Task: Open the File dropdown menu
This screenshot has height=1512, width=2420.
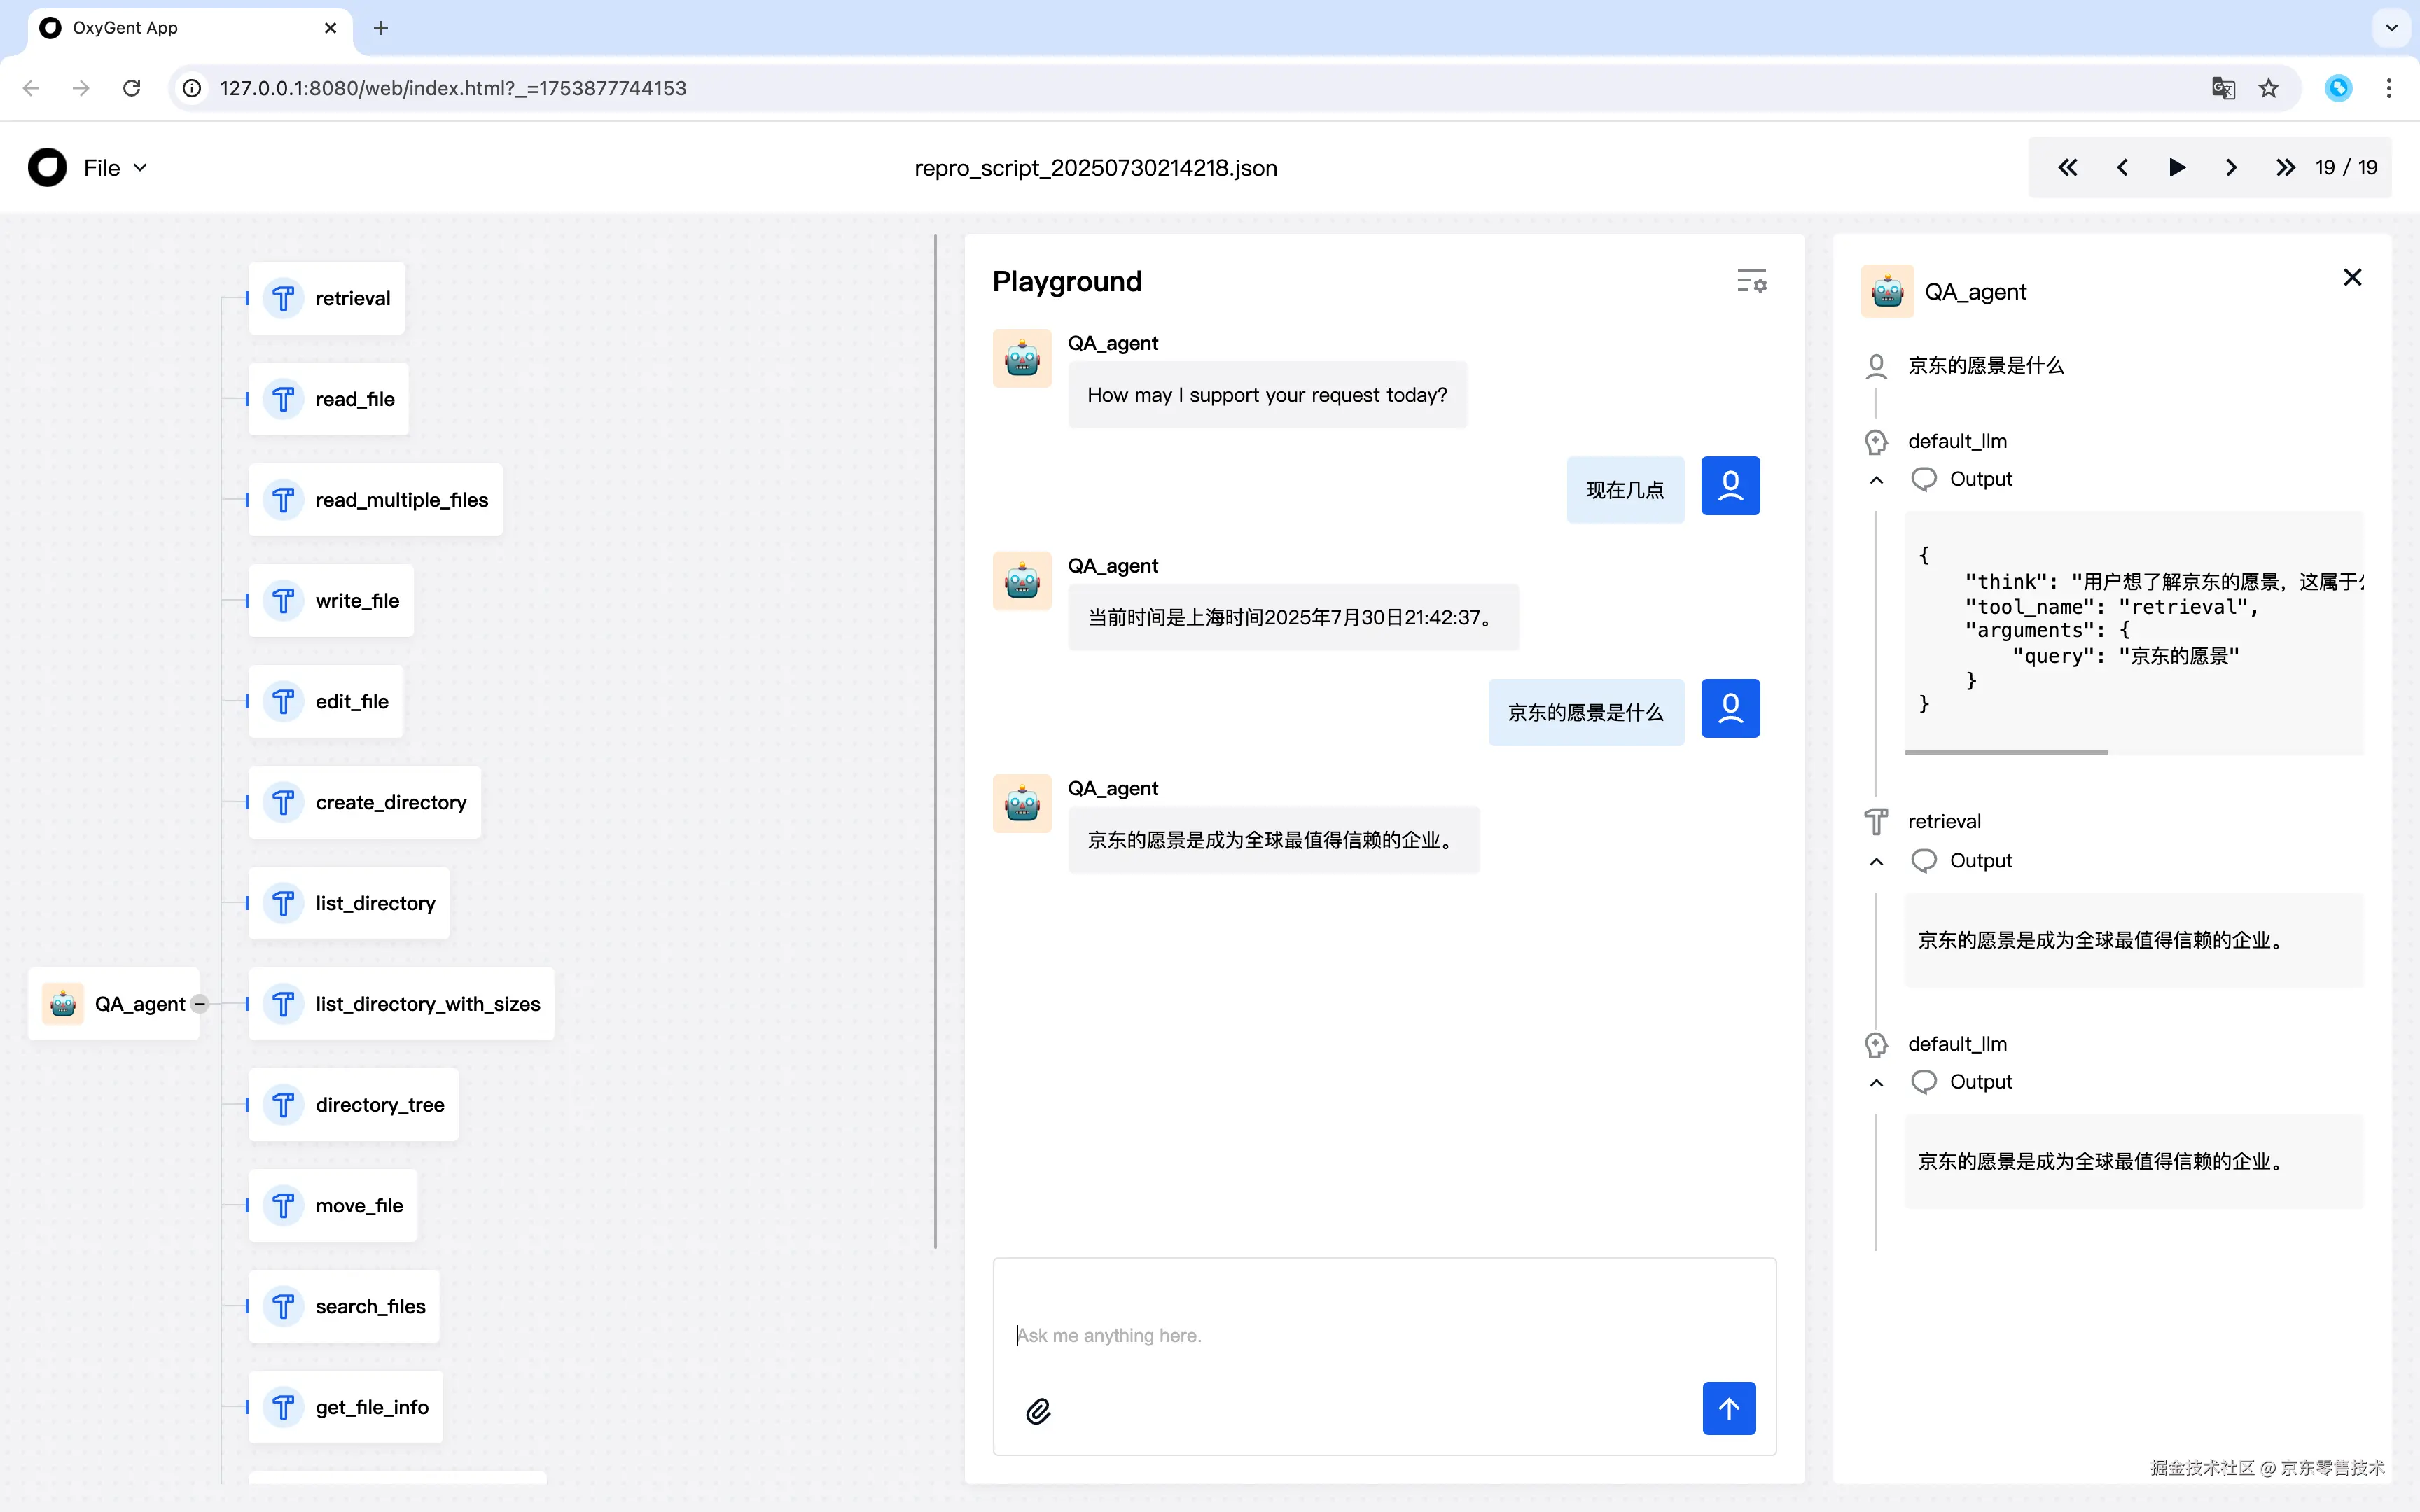Action: coord(115,168)
